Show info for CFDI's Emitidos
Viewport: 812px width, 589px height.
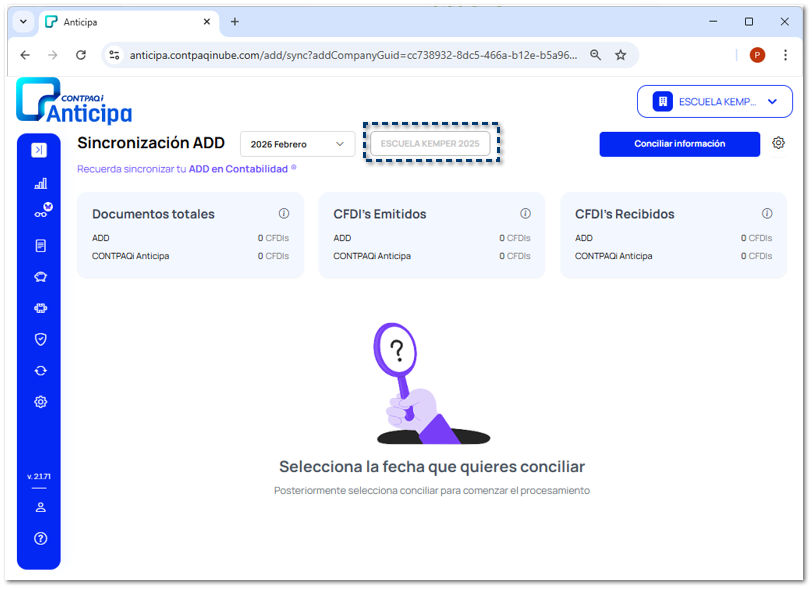point(525,213)
